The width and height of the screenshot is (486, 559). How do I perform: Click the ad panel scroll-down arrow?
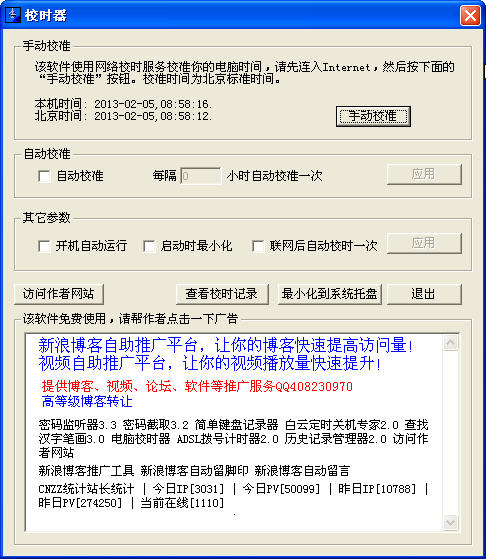click(450, 523)
